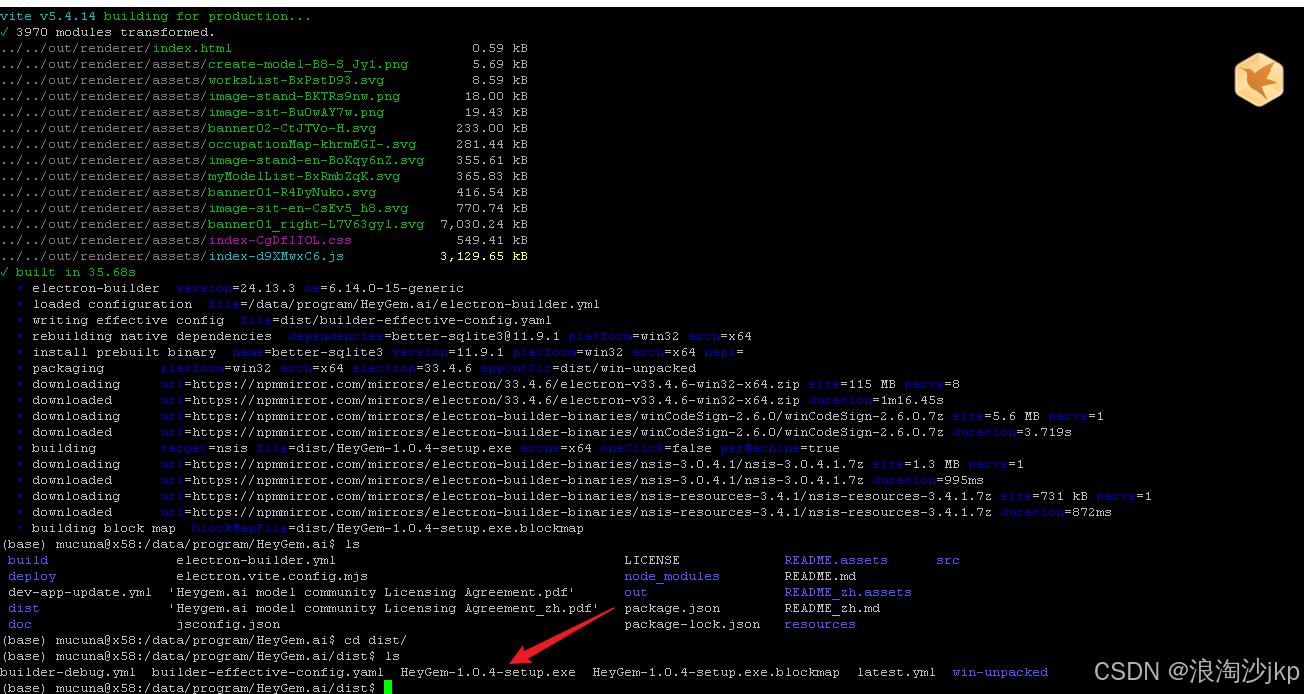Select the yellow '3,129.65 kB' size

tap(484, 256)
